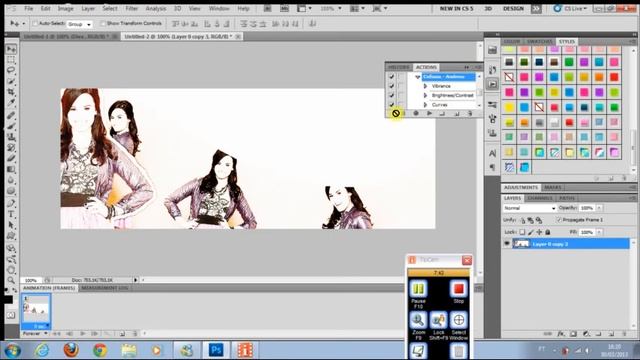The image size is (640, 360).
Task: Enable Show Transform Controls checkbox
Action: pyautogui.click(x=103, y=24)
